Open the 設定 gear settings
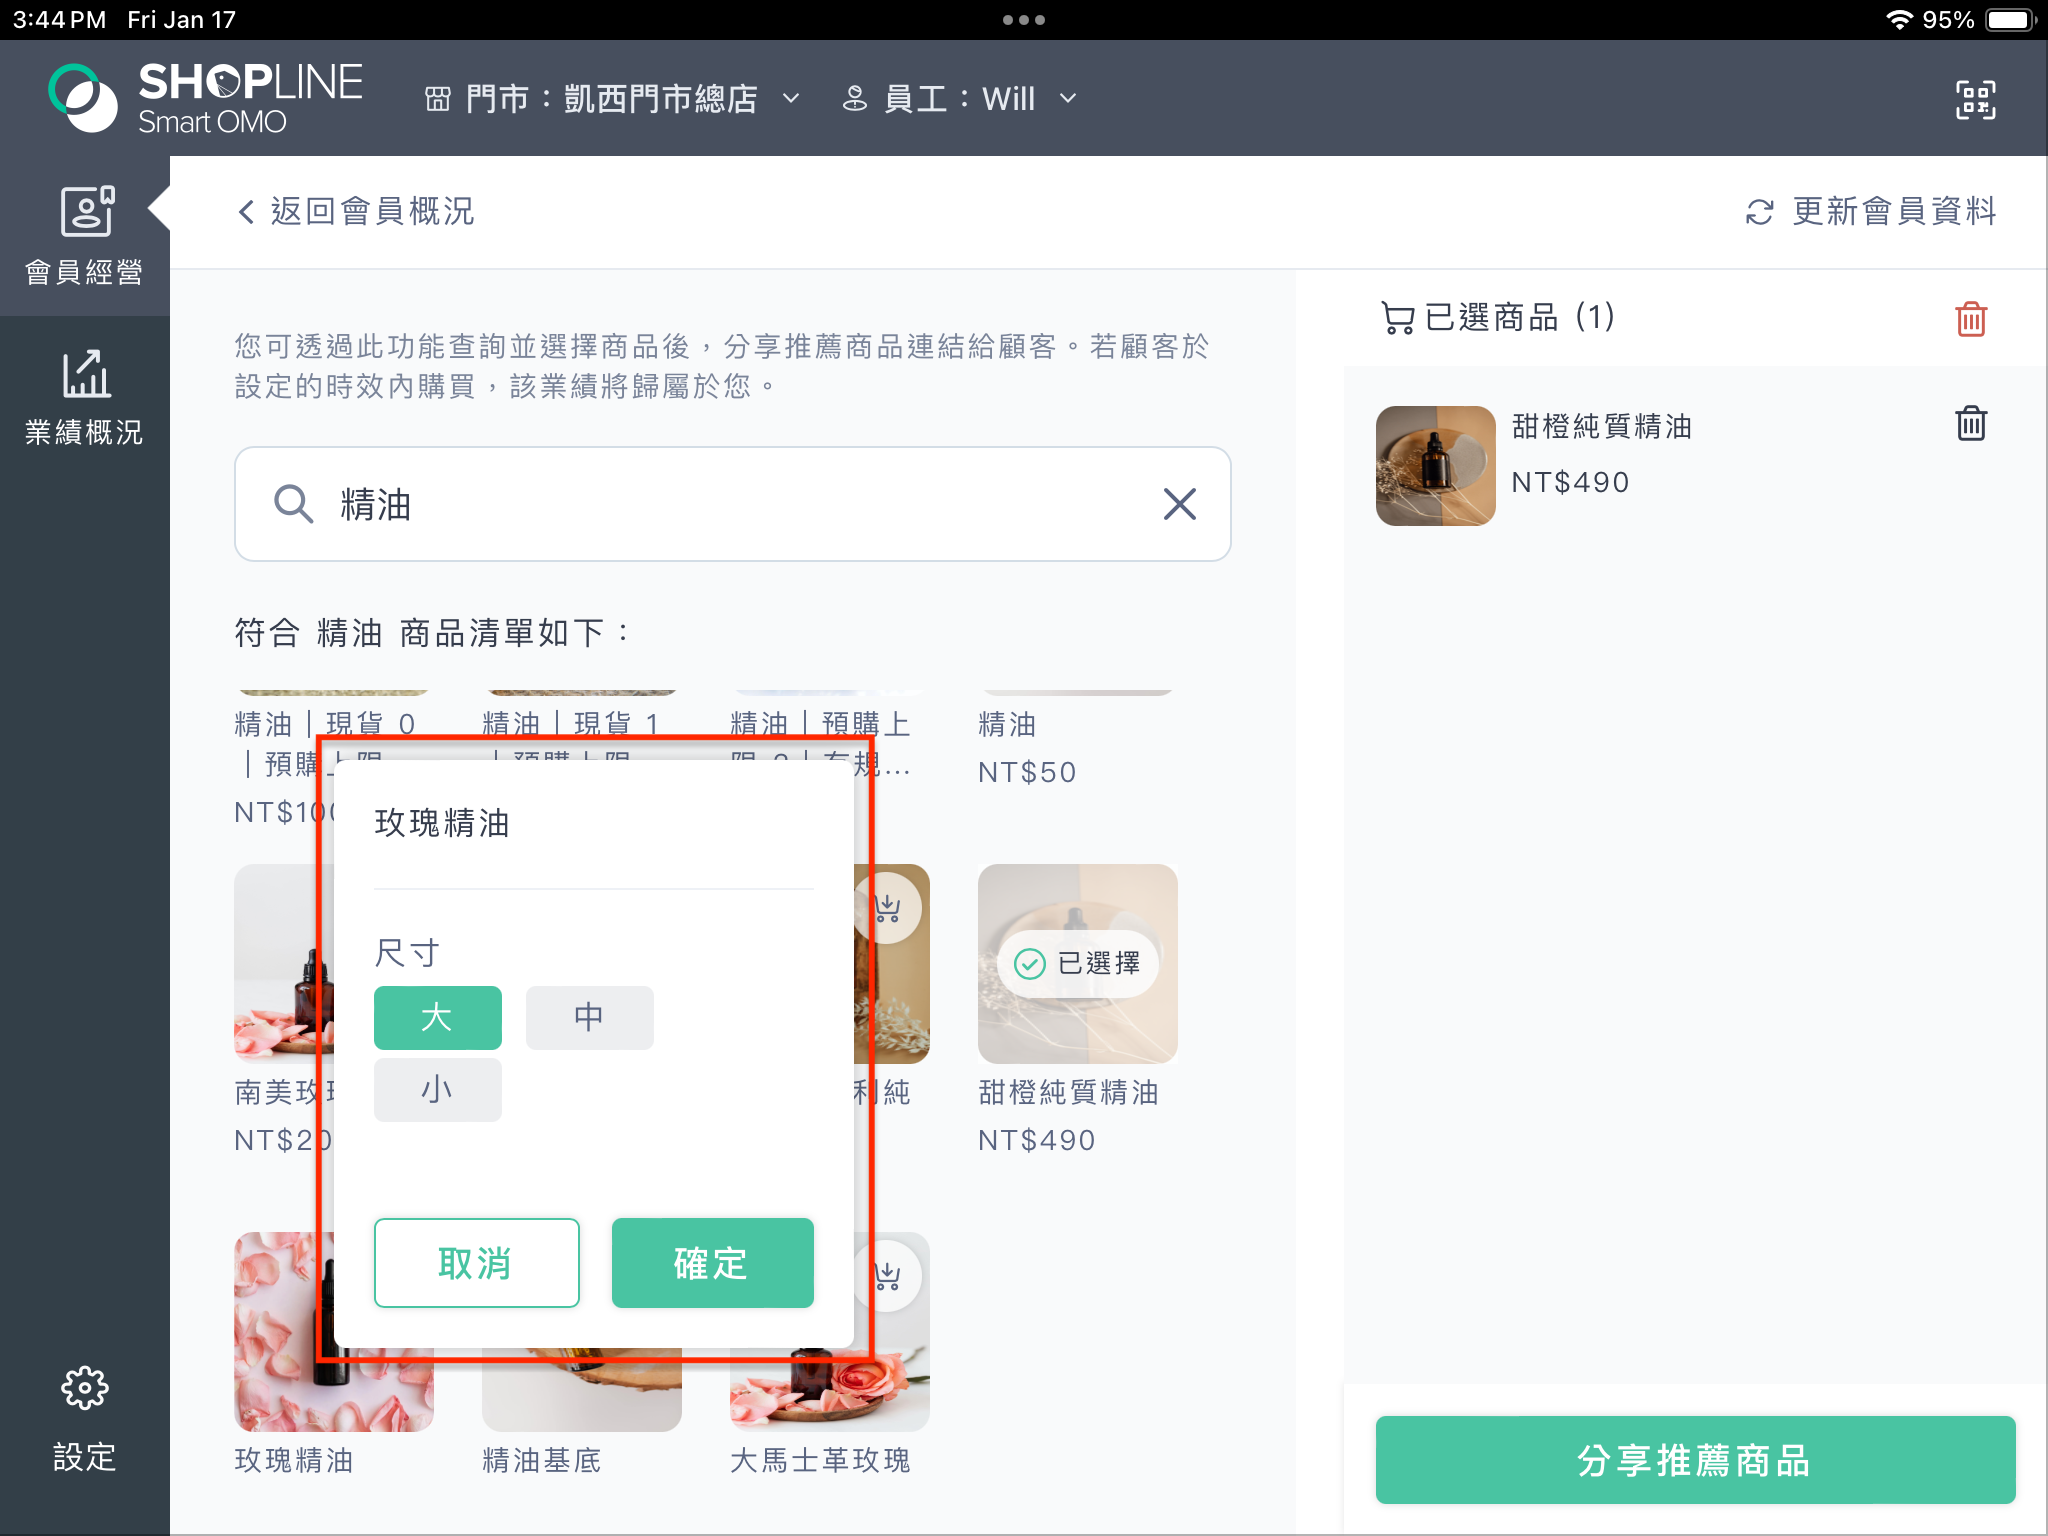Screen dimensions: 2048x1536 [84, 1419]
